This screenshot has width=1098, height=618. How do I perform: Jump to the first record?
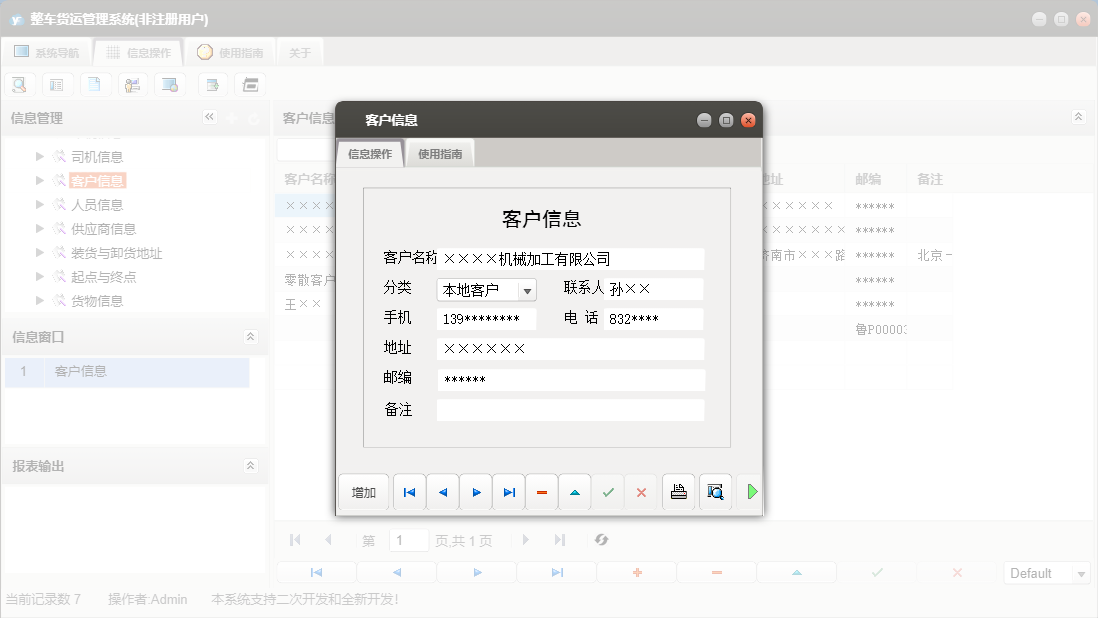(x=409, y=491)
